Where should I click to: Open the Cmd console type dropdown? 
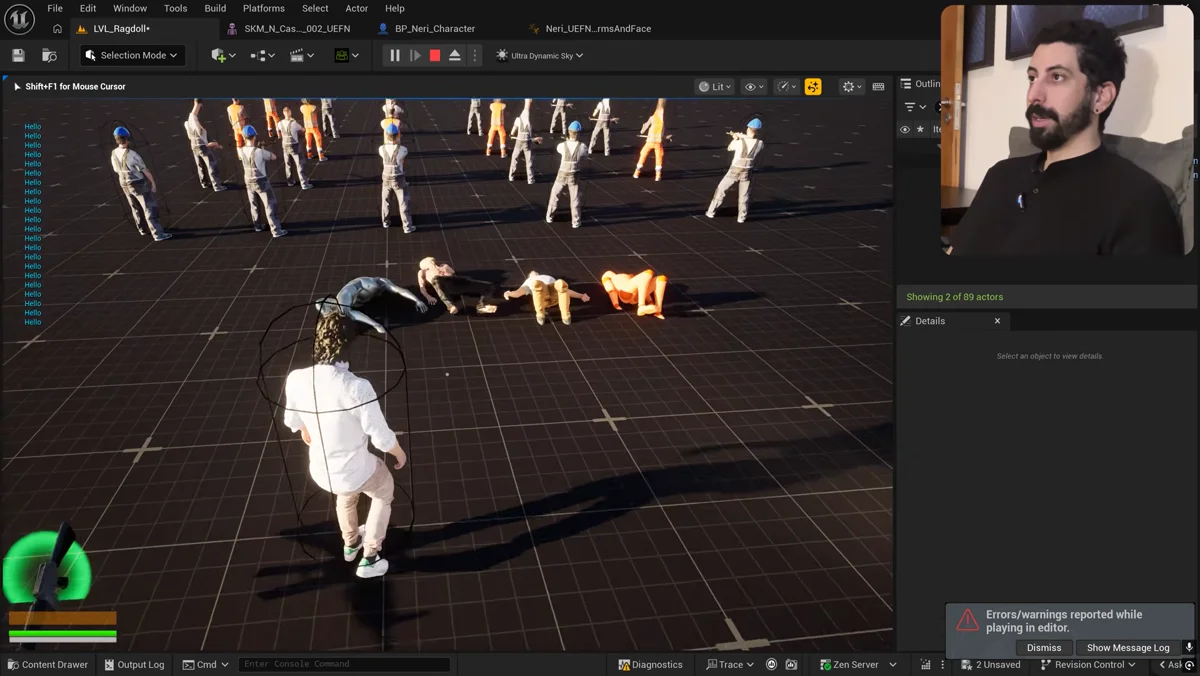click(x=206, y=664)
